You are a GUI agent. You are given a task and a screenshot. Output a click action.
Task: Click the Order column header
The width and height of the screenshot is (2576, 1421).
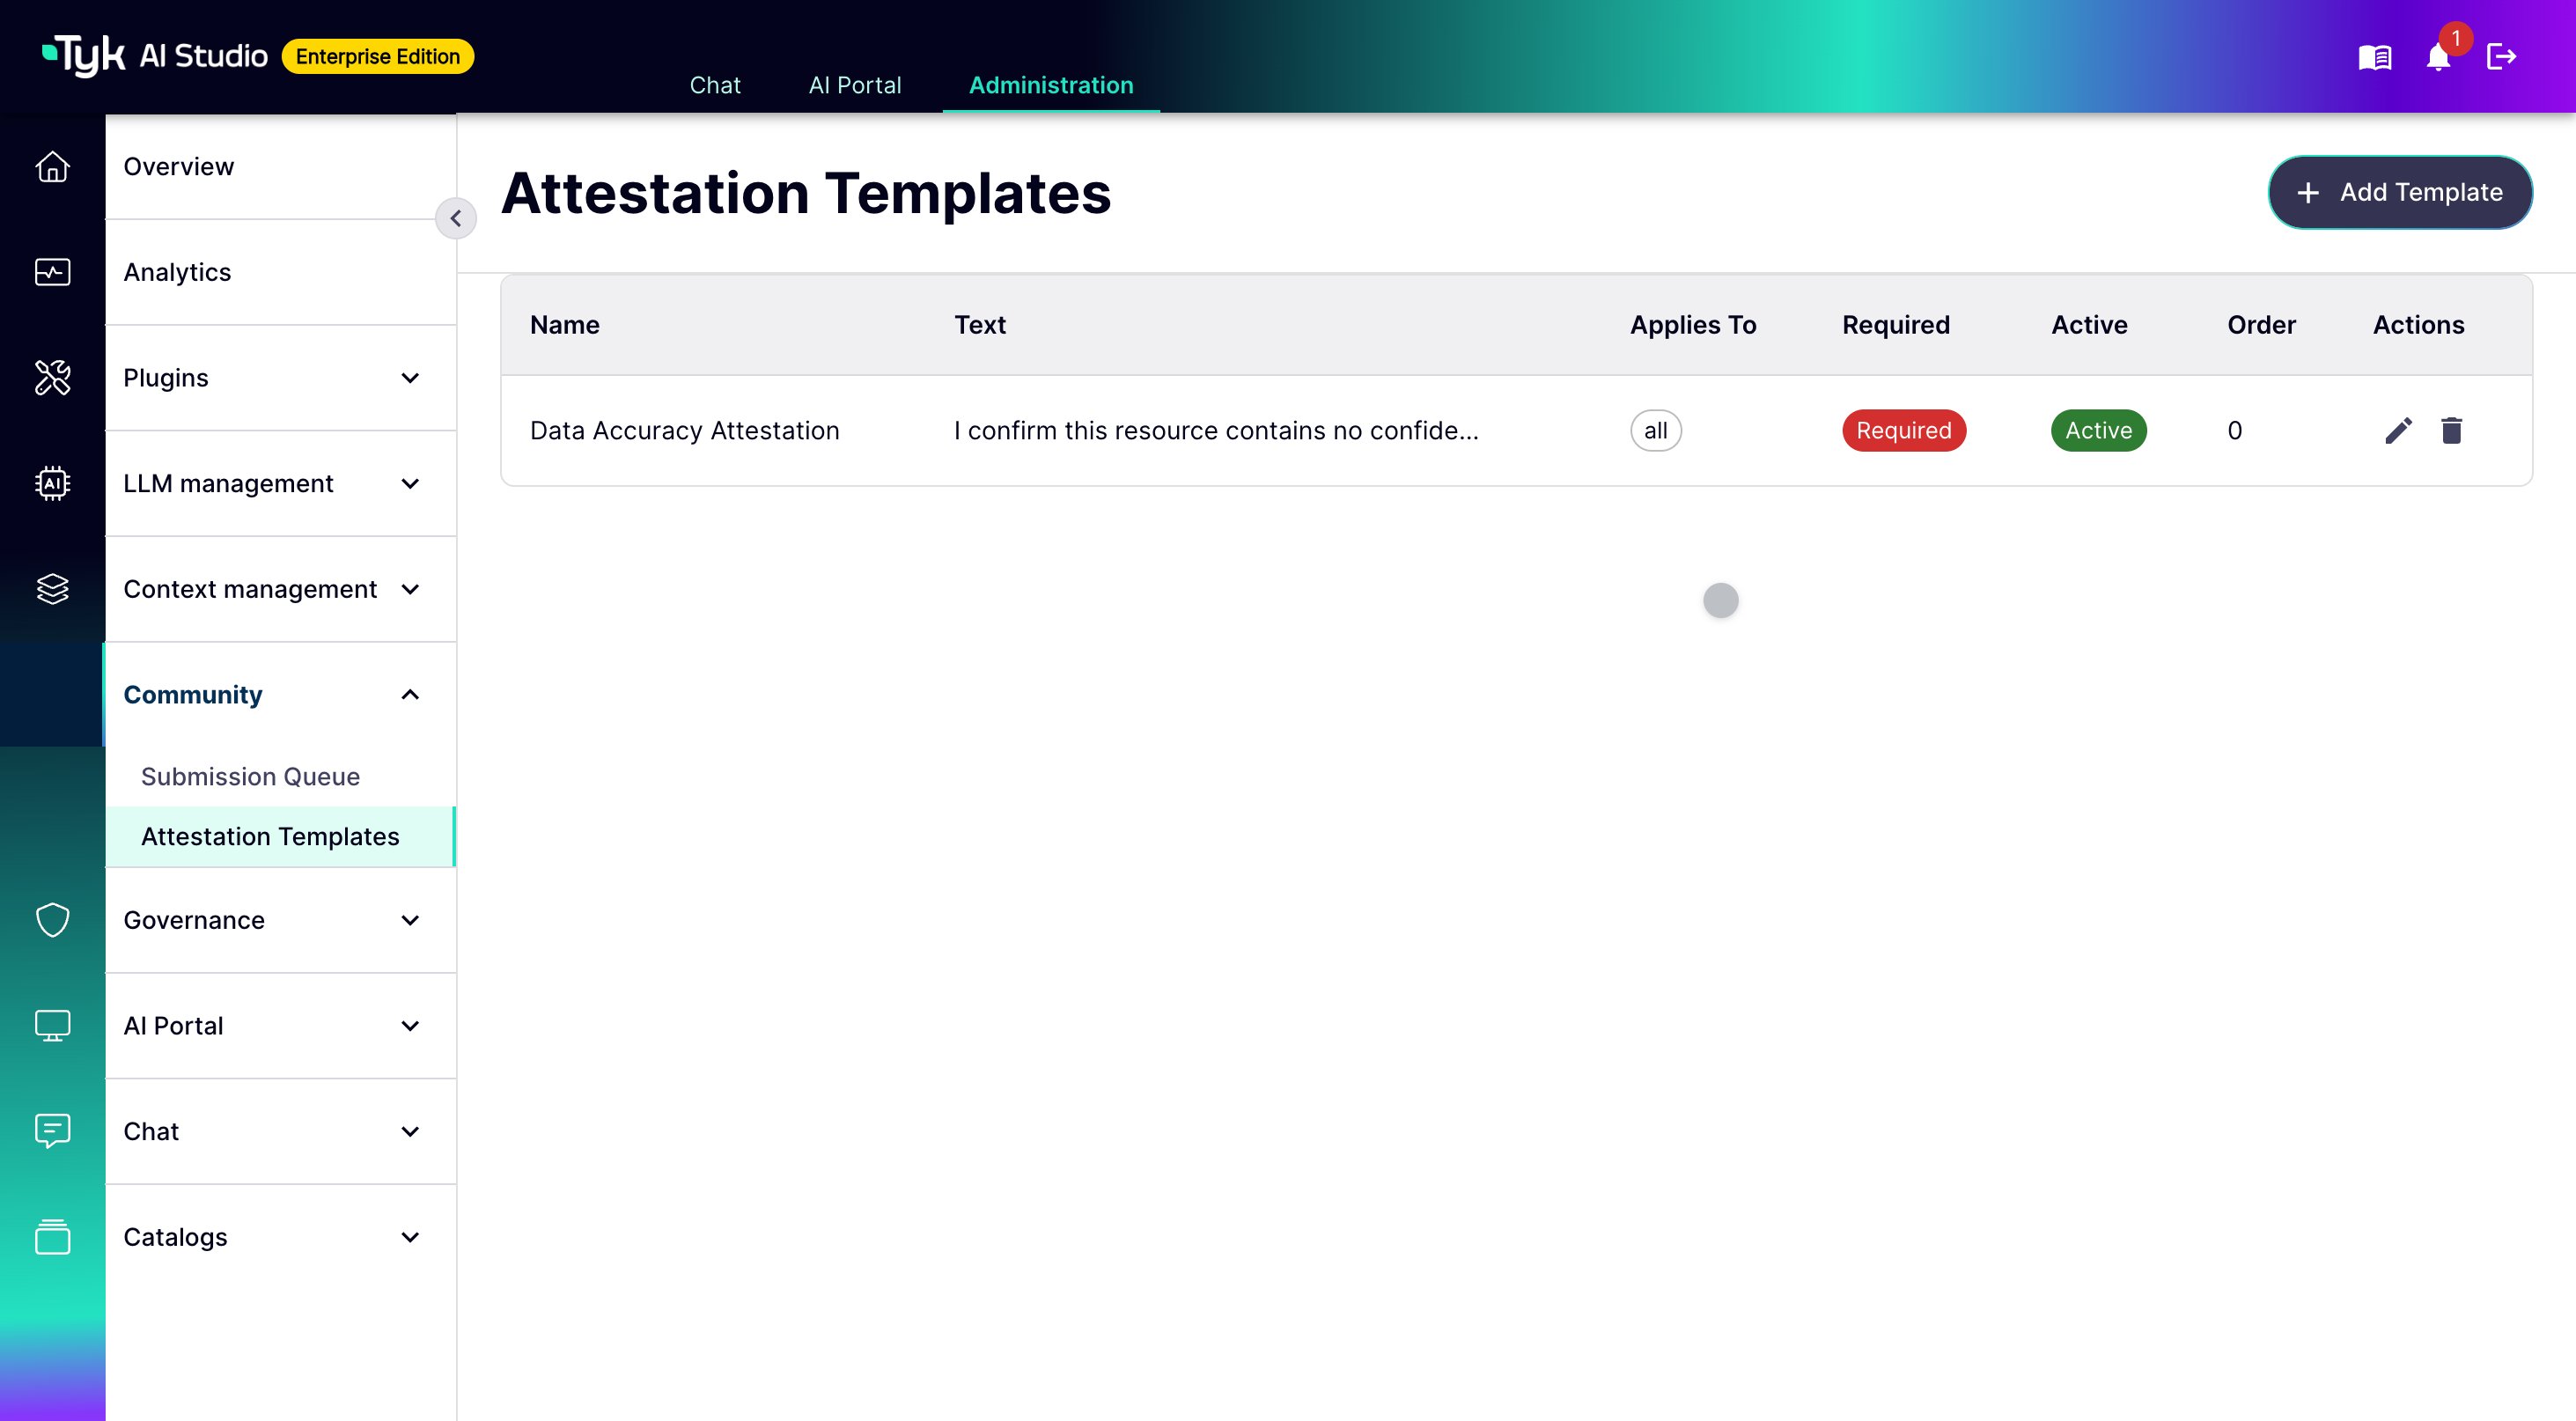(2261, 325)
